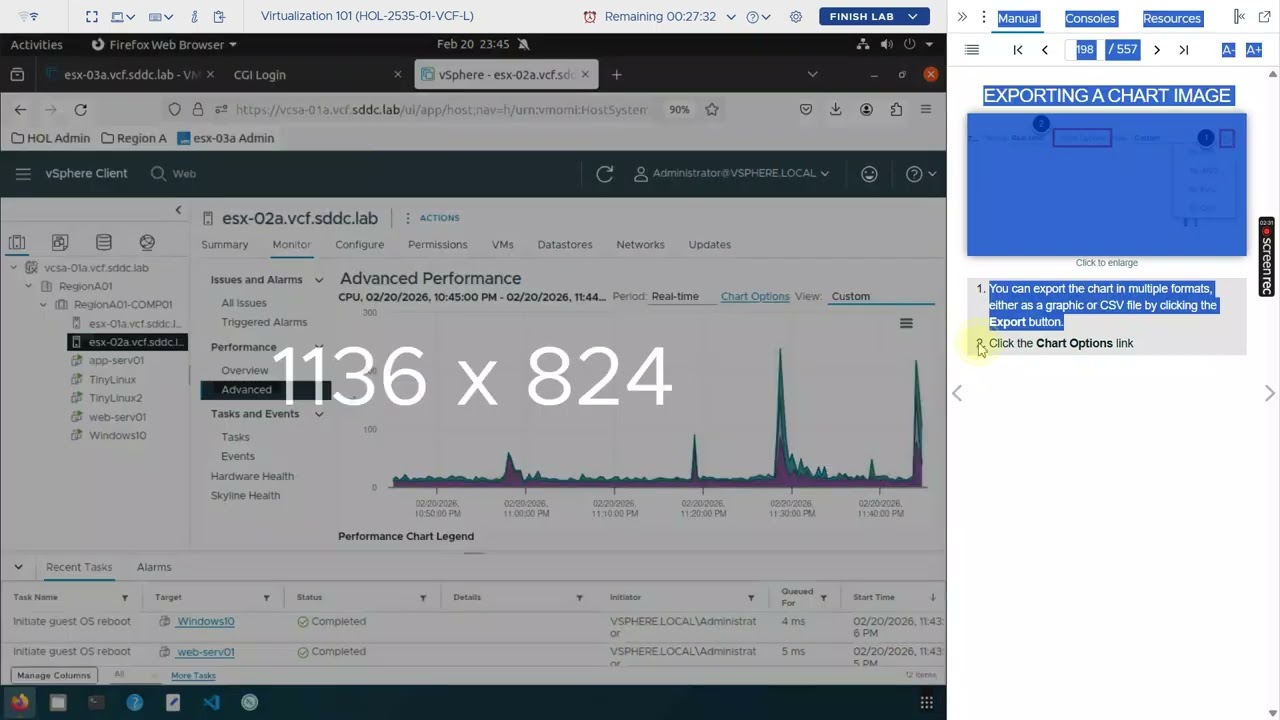Viewport: 1280px width, 720px height.
Task: Open the chart hamburger export menu
Action: 906,323
